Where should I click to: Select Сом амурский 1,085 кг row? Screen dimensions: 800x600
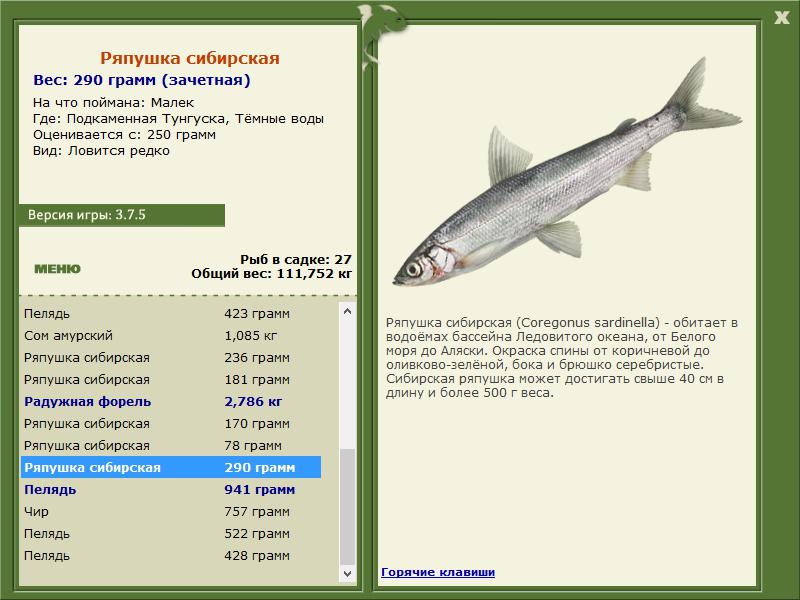pos(171,336)
